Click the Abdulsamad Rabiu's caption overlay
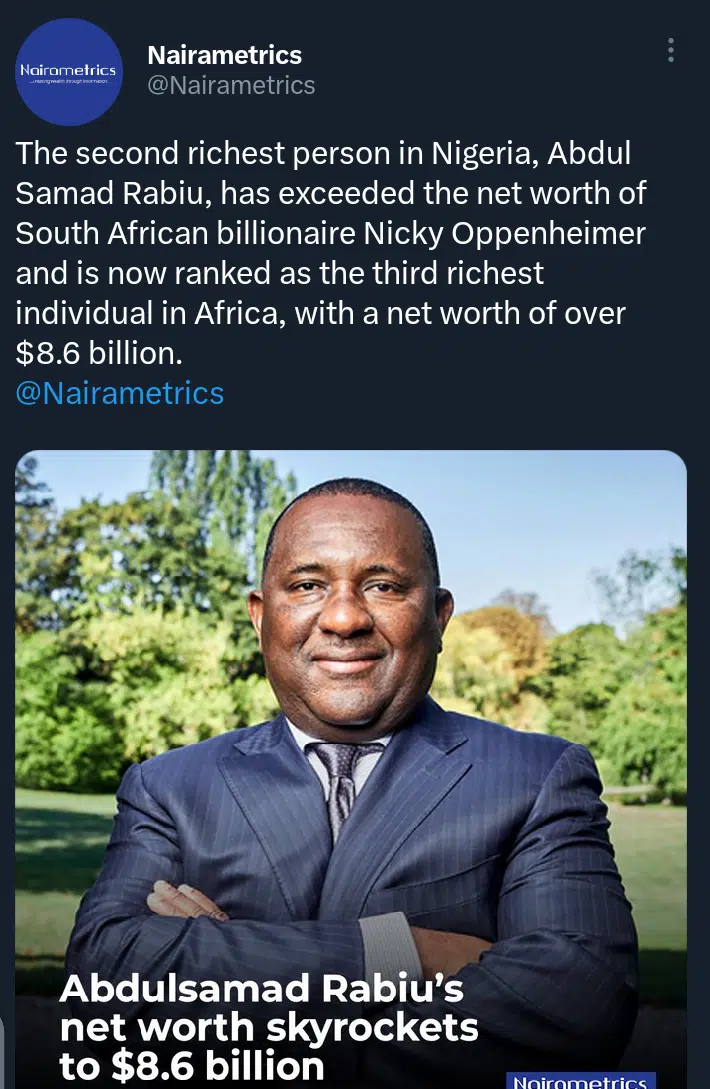 point(263,988)
